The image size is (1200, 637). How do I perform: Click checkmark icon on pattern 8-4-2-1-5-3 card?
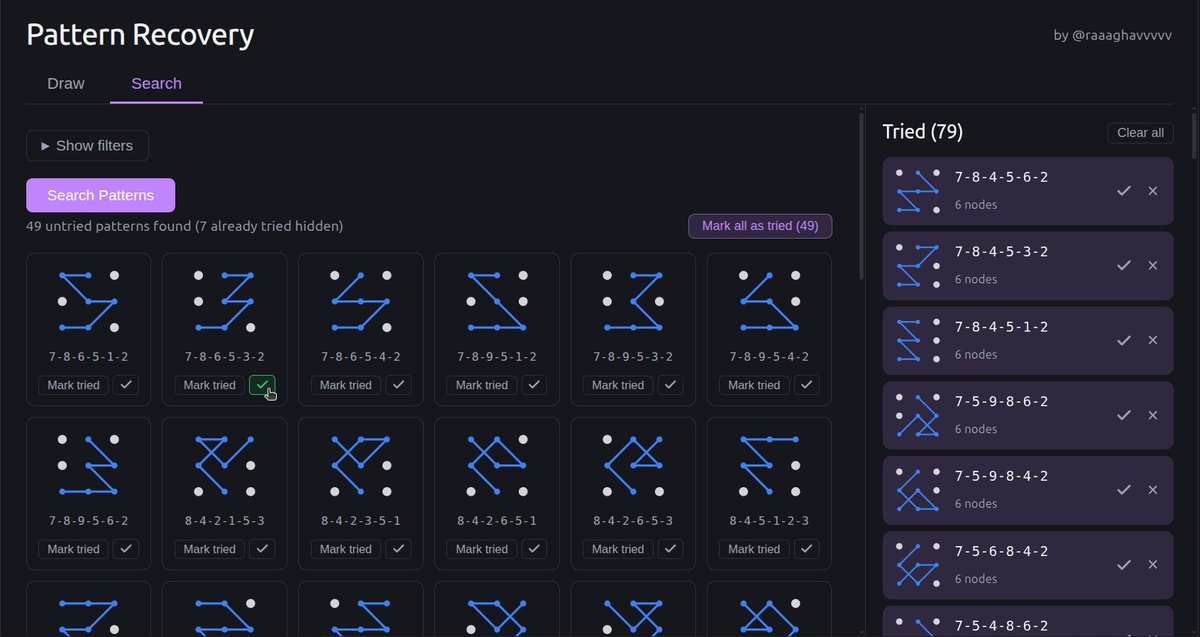262,549
